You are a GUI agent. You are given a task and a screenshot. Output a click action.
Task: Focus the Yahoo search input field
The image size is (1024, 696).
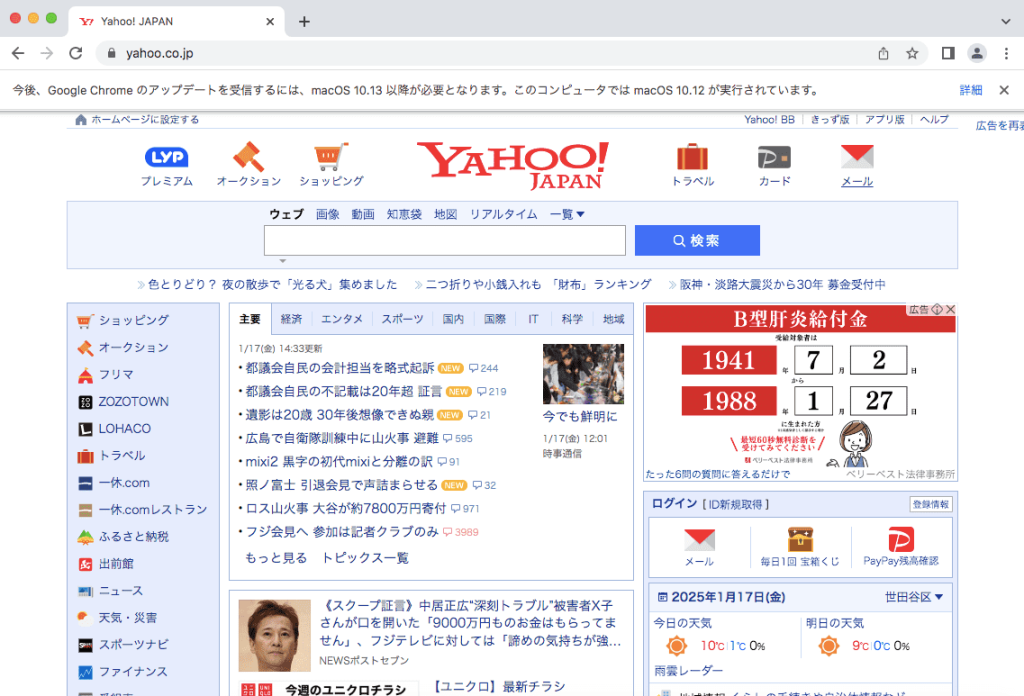445,240
